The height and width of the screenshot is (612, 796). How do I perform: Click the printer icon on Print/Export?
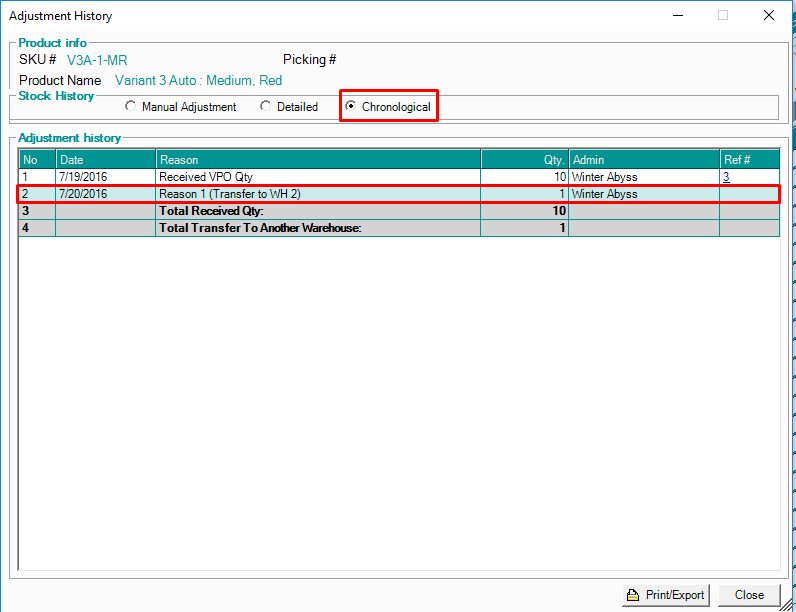[x=633, y=595]
